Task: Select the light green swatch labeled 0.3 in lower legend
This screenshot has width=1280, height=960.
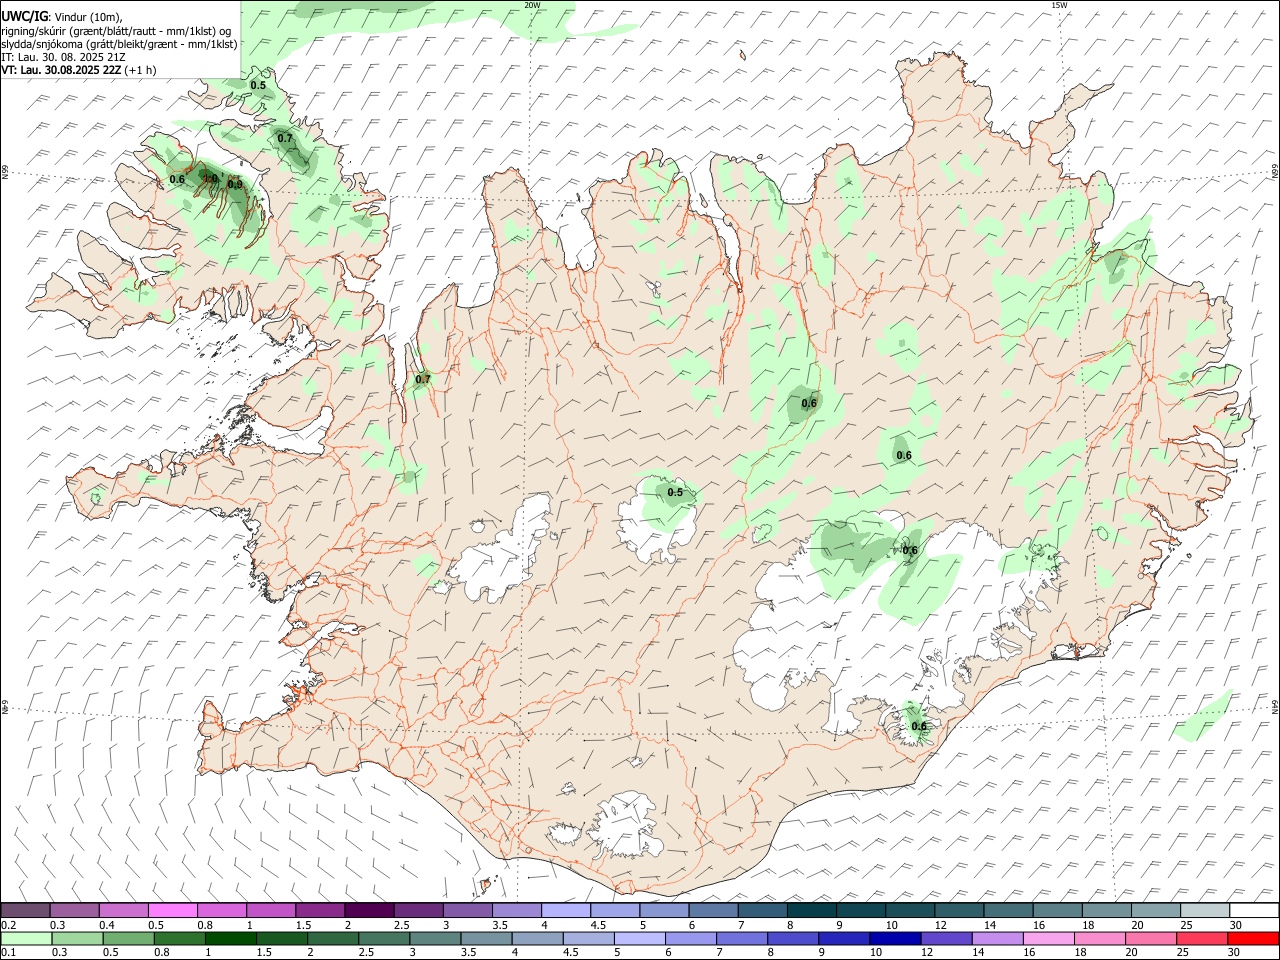Action: pos(77,938)
